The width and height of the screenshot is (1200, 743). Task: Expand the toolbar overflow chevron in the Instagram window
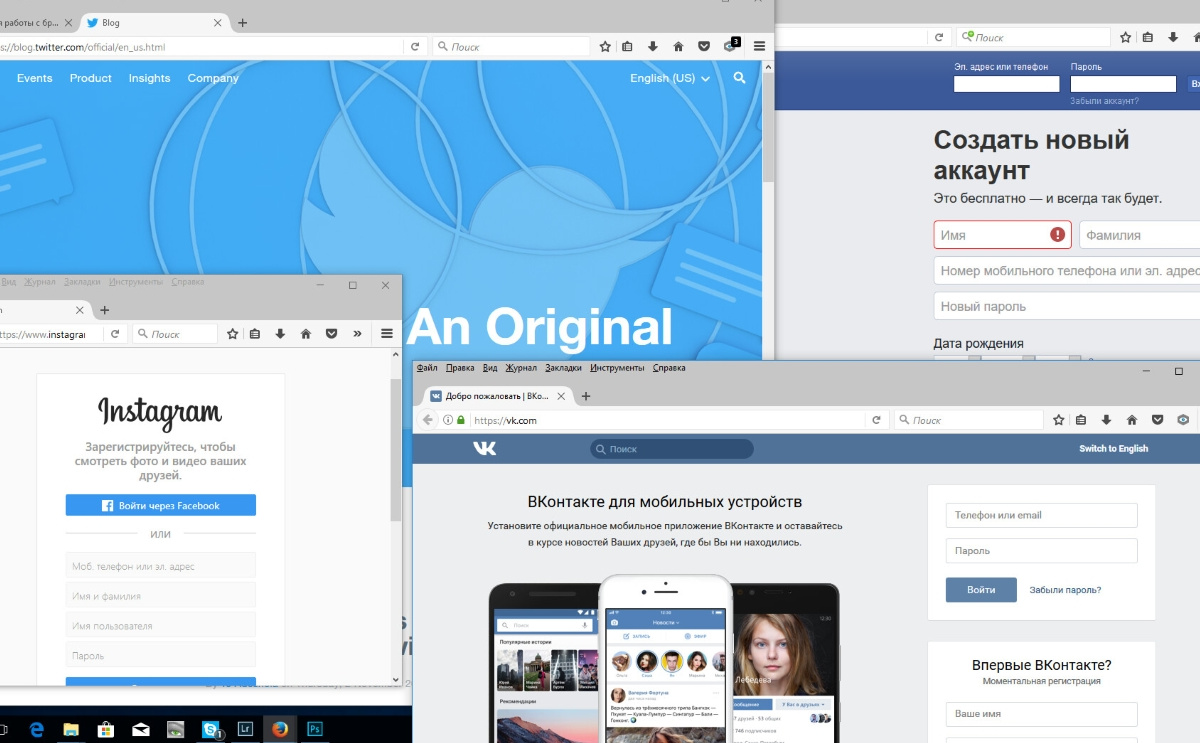pyautogui.click(x=357, y=334)
